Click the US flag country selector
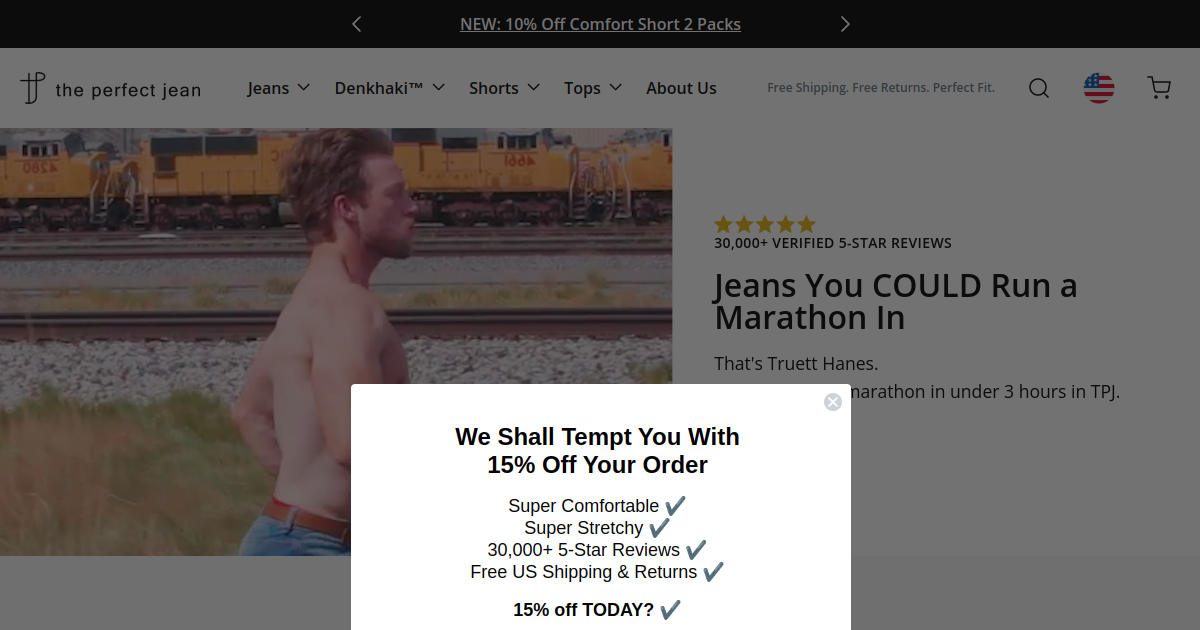 [x=1099, y=88]
